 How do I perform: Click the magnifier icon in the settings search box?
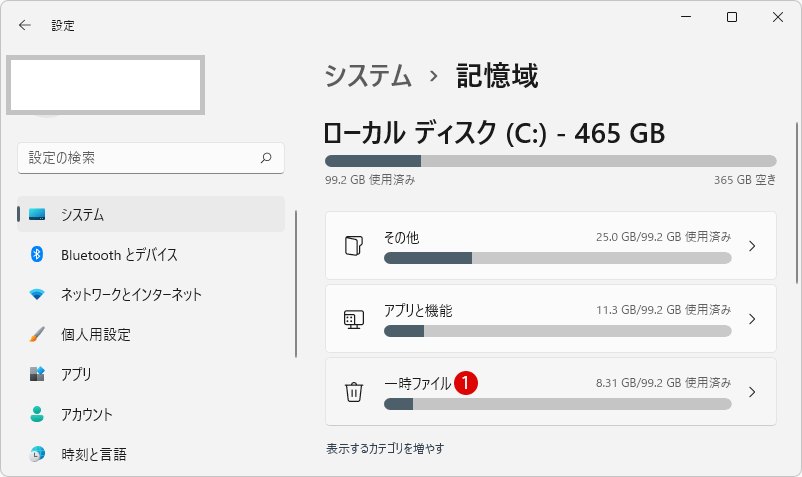[x=266, y=158]
